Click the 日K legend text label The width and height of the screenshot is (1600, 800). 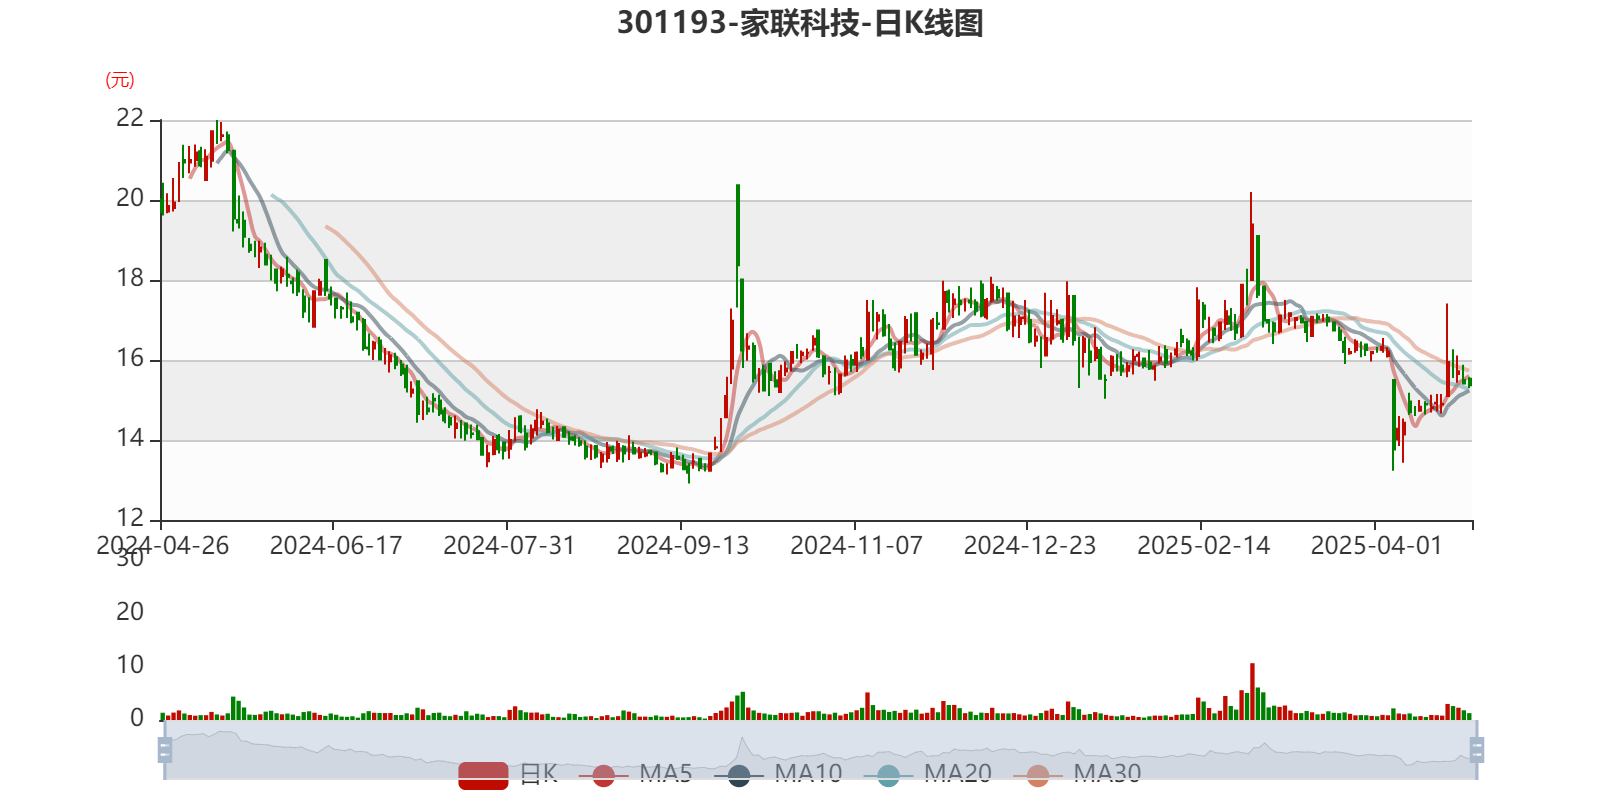coord(538,773)
